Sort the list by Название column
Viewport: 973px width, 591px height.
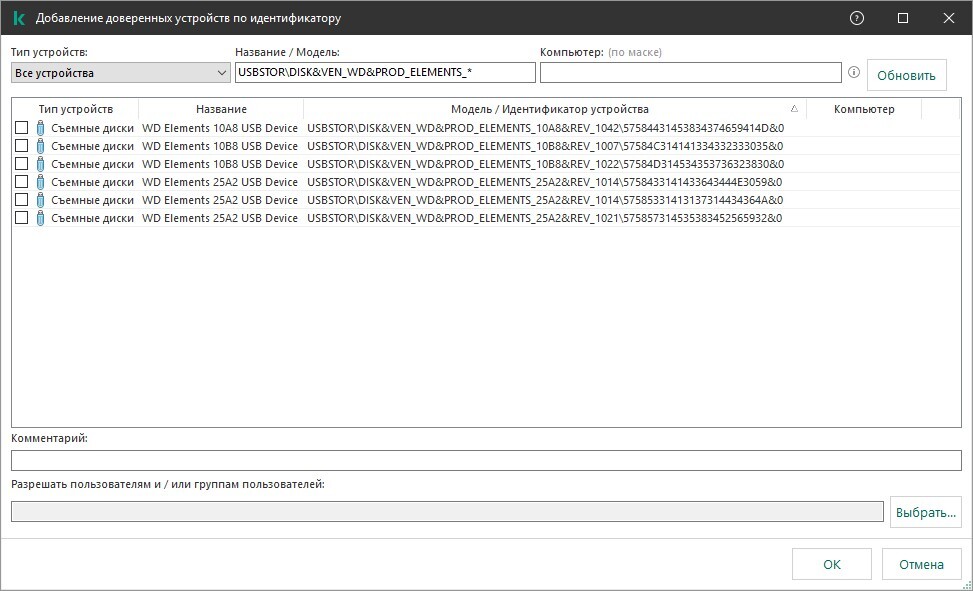[x=221, y=109]
